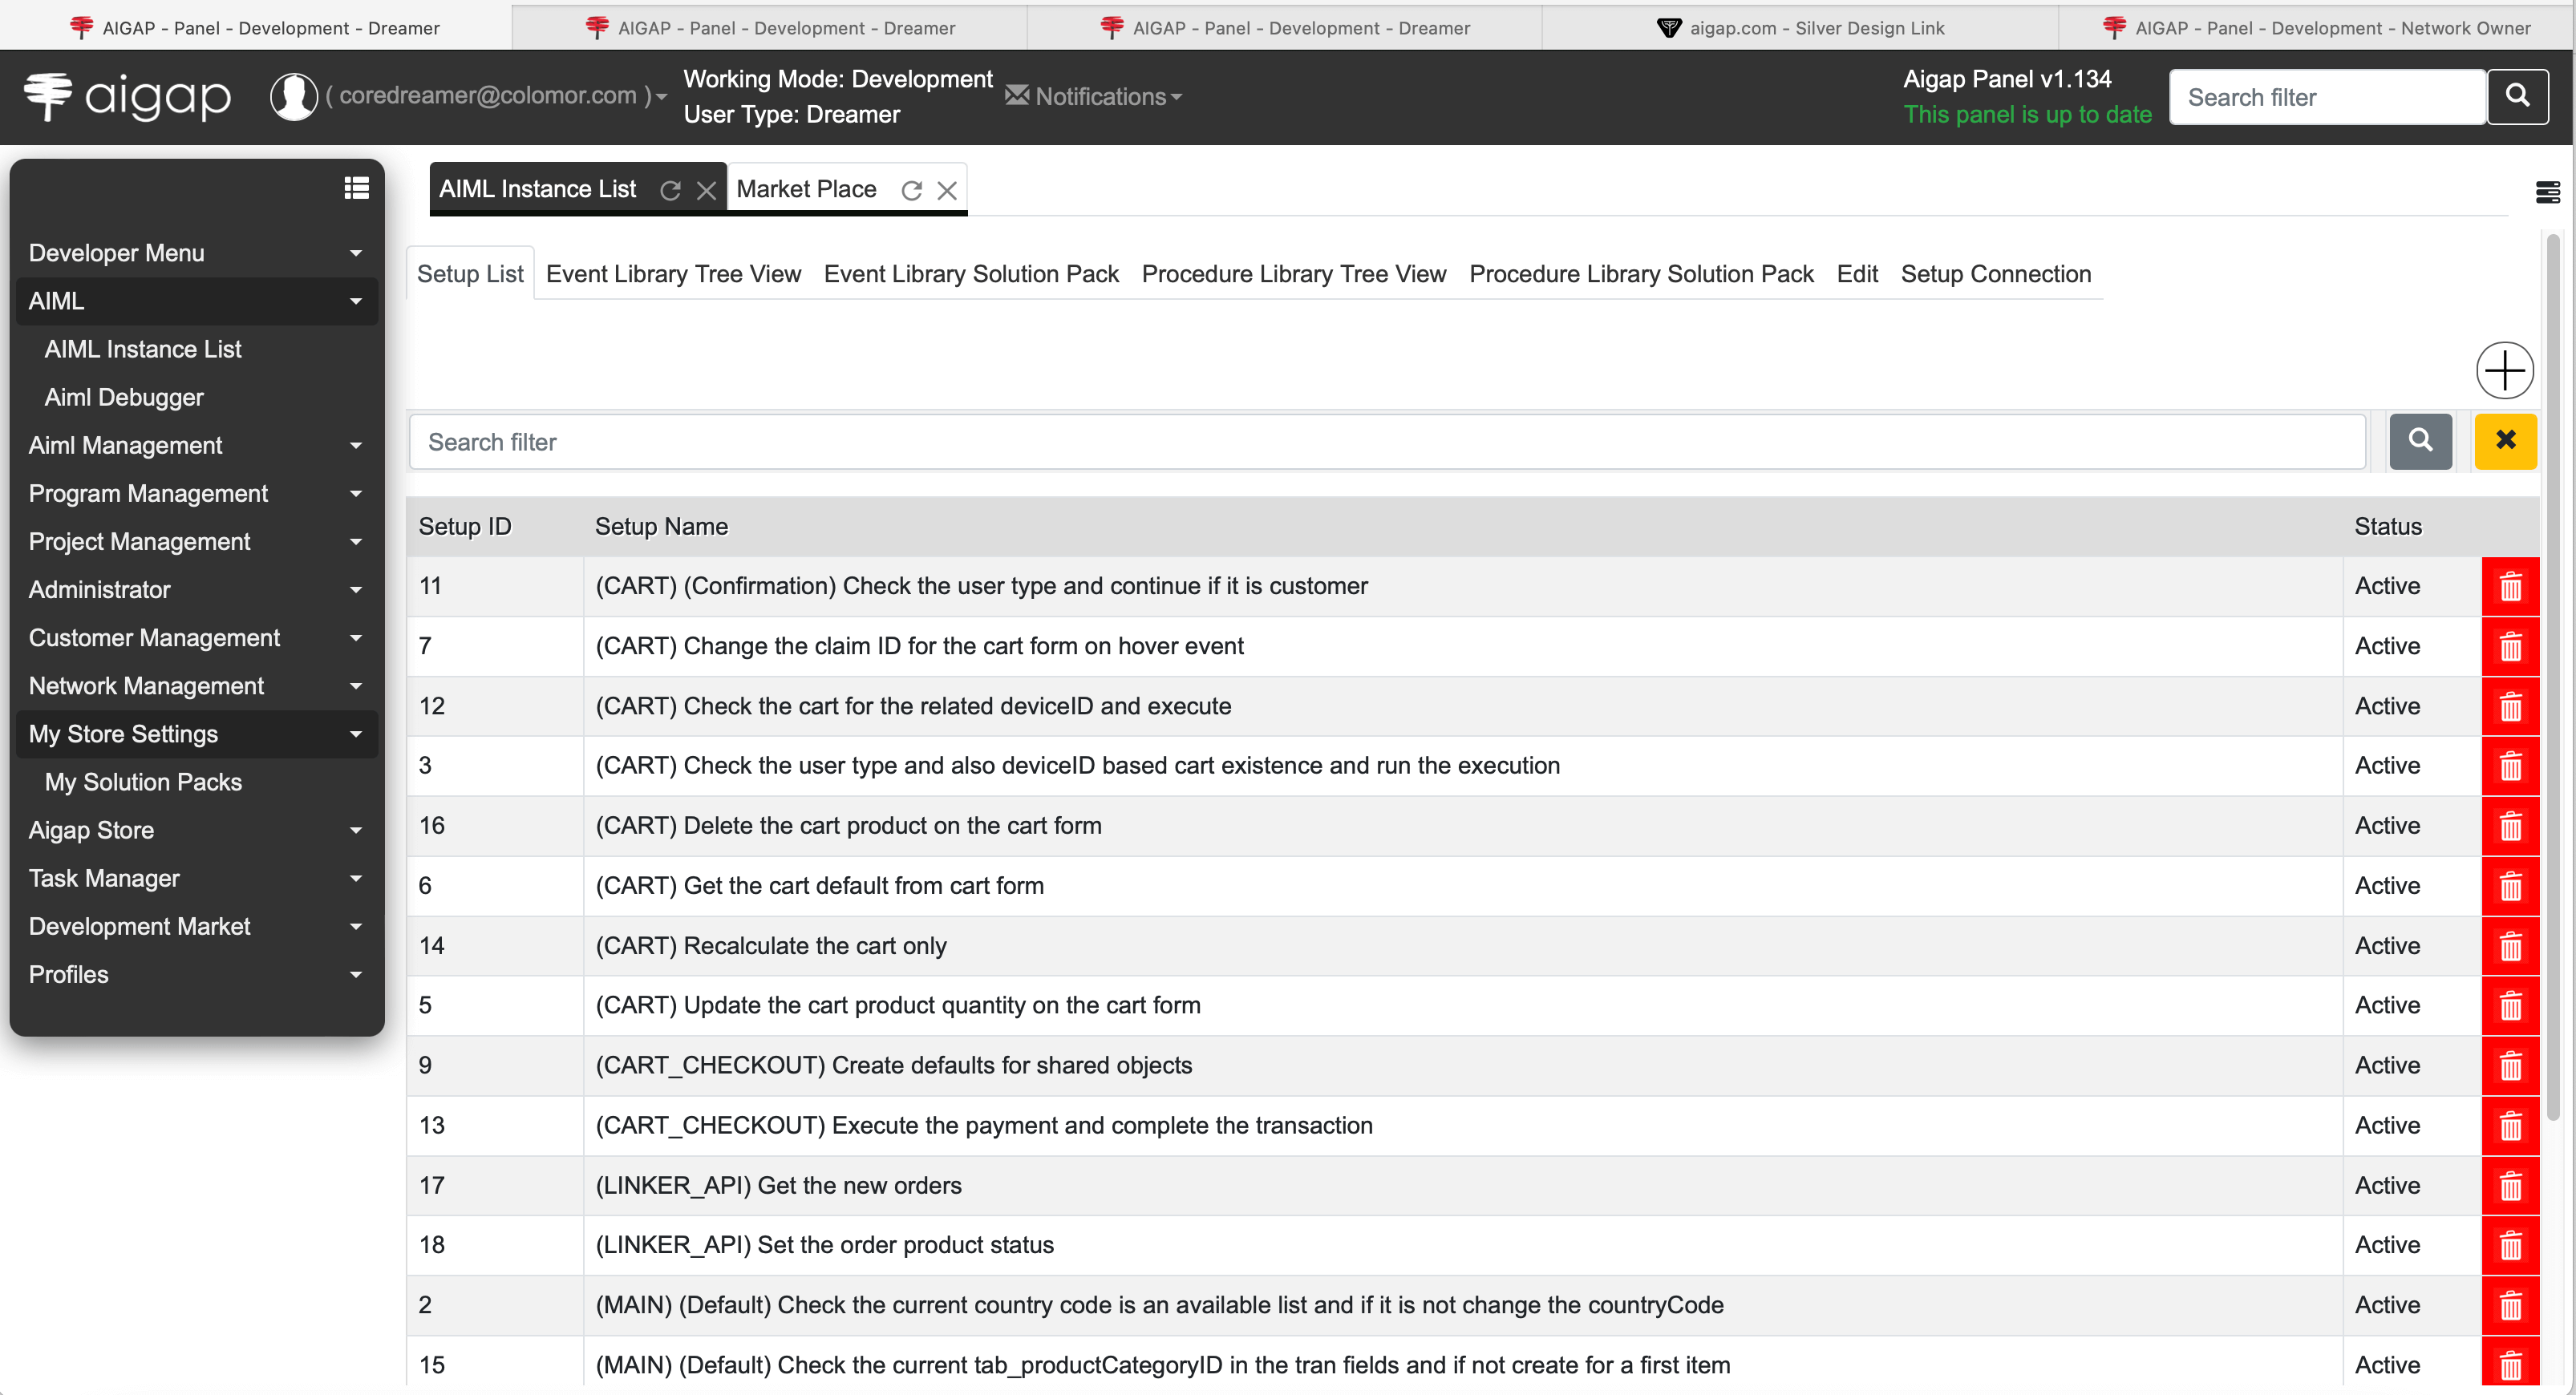Collapse the AIML sidebar section
This screenshot has width=2576, height=1395.
(196, 301)
